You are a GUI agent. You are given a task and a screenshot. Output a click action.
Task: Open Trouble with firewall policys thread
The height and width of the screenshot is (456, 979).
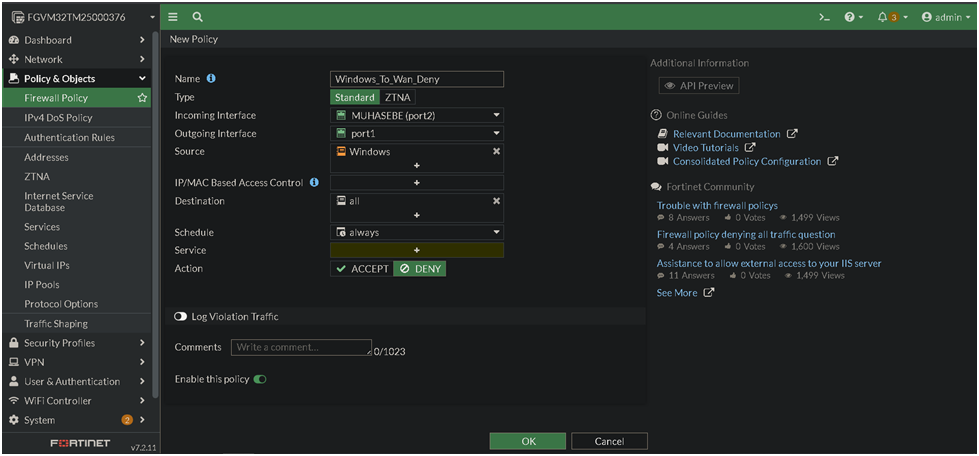[717, 206]
